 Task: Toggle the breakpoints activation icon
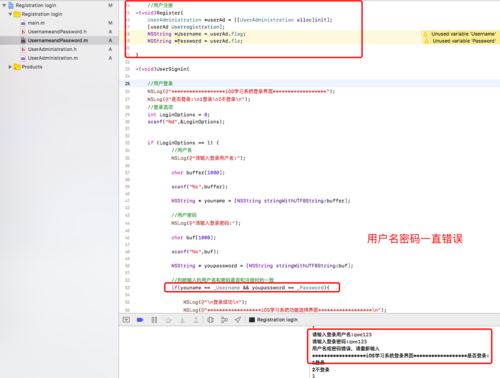140,320
